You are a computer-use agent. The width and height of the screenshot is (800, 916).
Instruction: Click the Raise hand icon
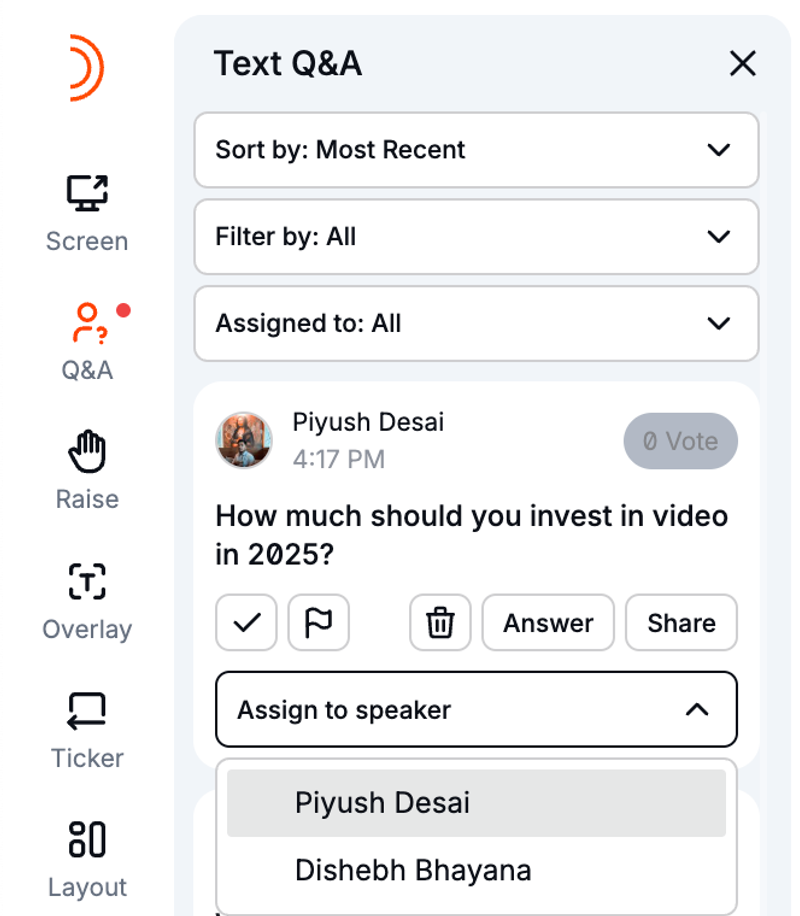[87, 468]
